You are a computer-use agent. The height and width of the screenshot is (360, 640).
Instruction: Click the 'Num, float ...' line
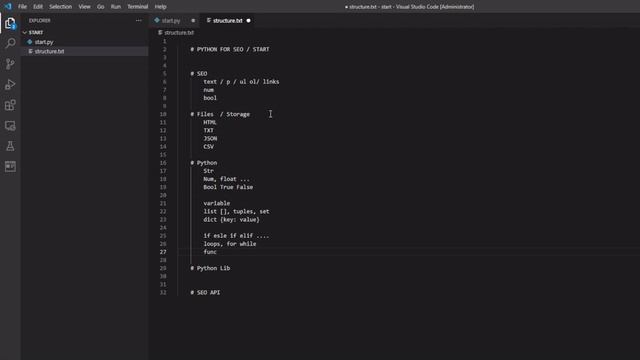pos(227,179)
